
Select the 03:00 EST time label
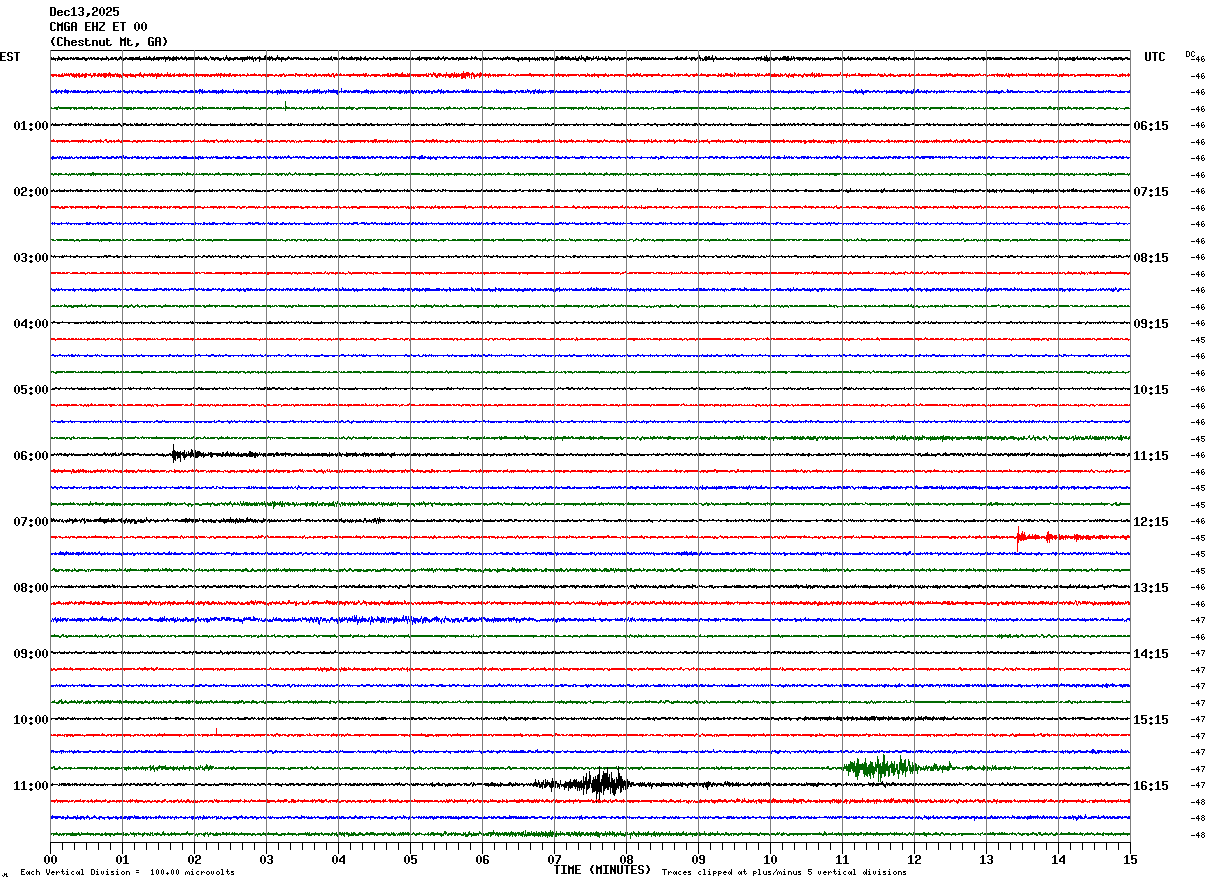[x=30, y=258]
